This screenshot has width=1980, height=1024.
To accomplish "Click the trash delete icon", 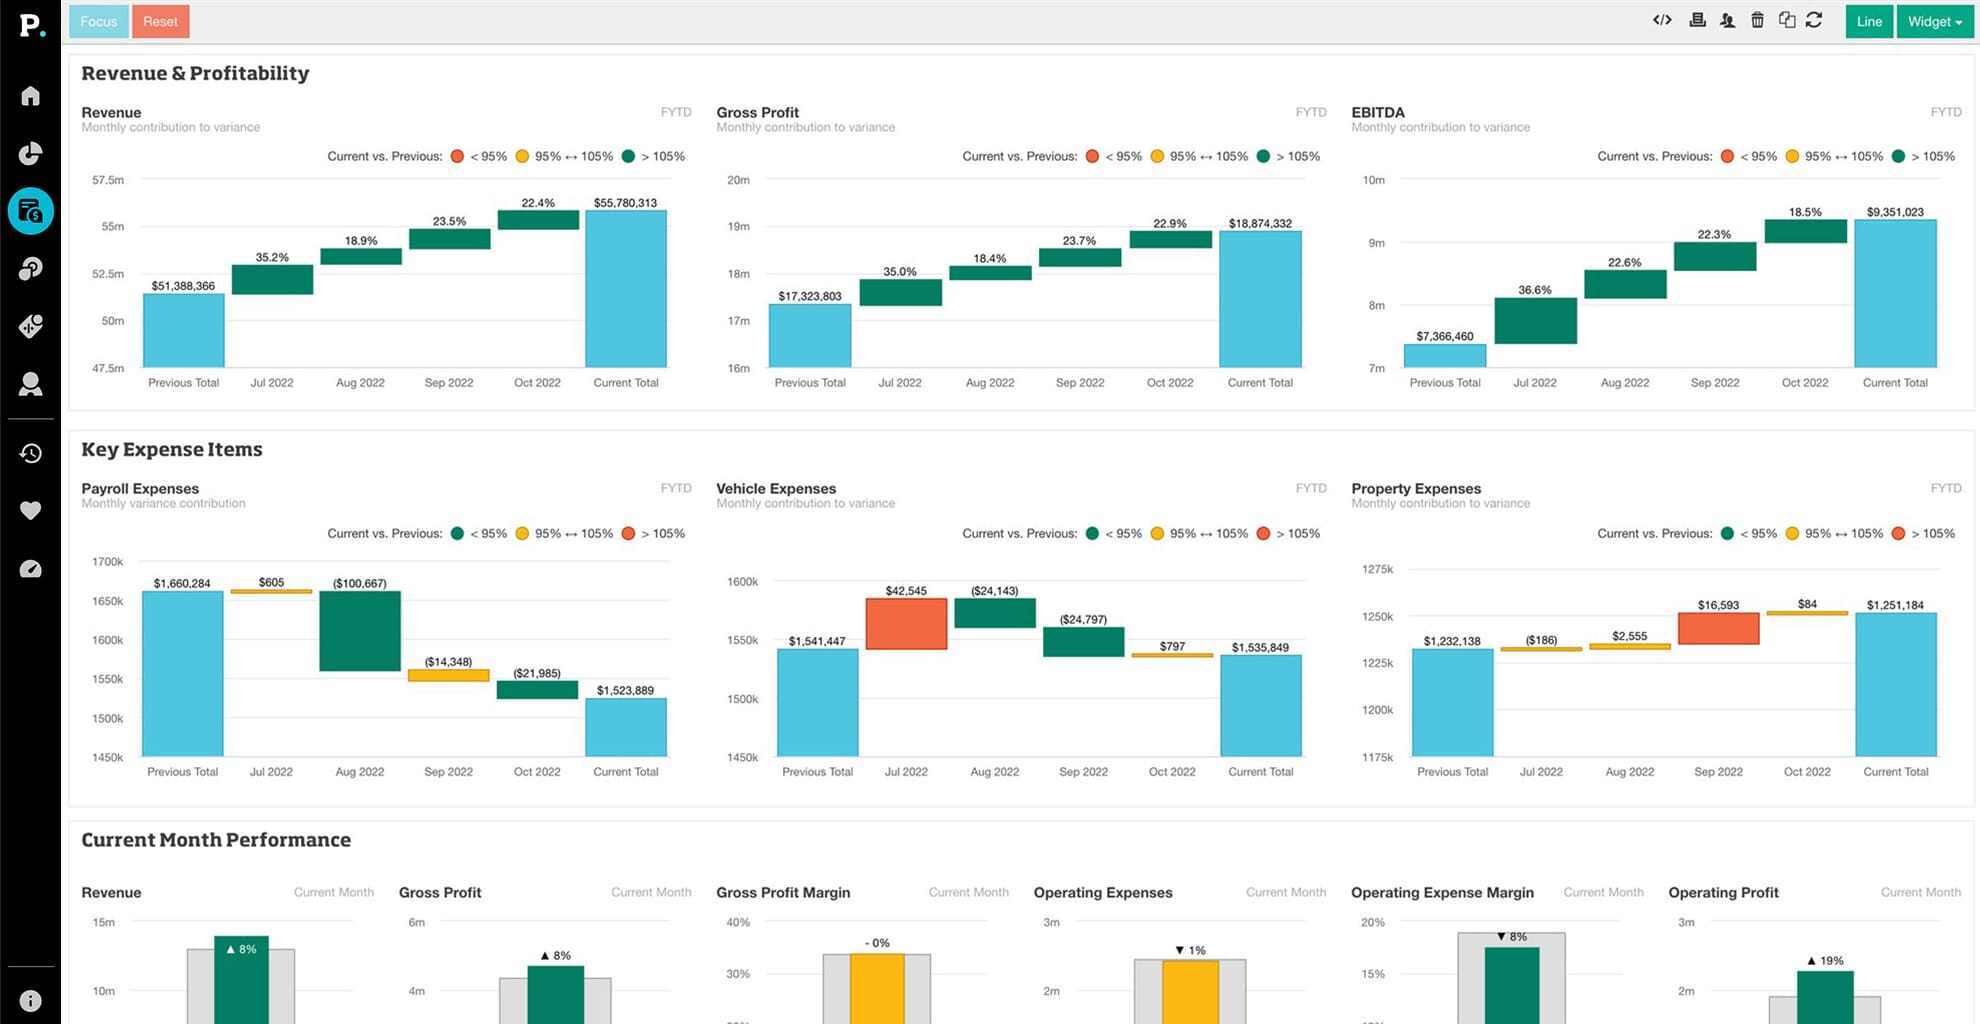I will [x=1757, y=20].
